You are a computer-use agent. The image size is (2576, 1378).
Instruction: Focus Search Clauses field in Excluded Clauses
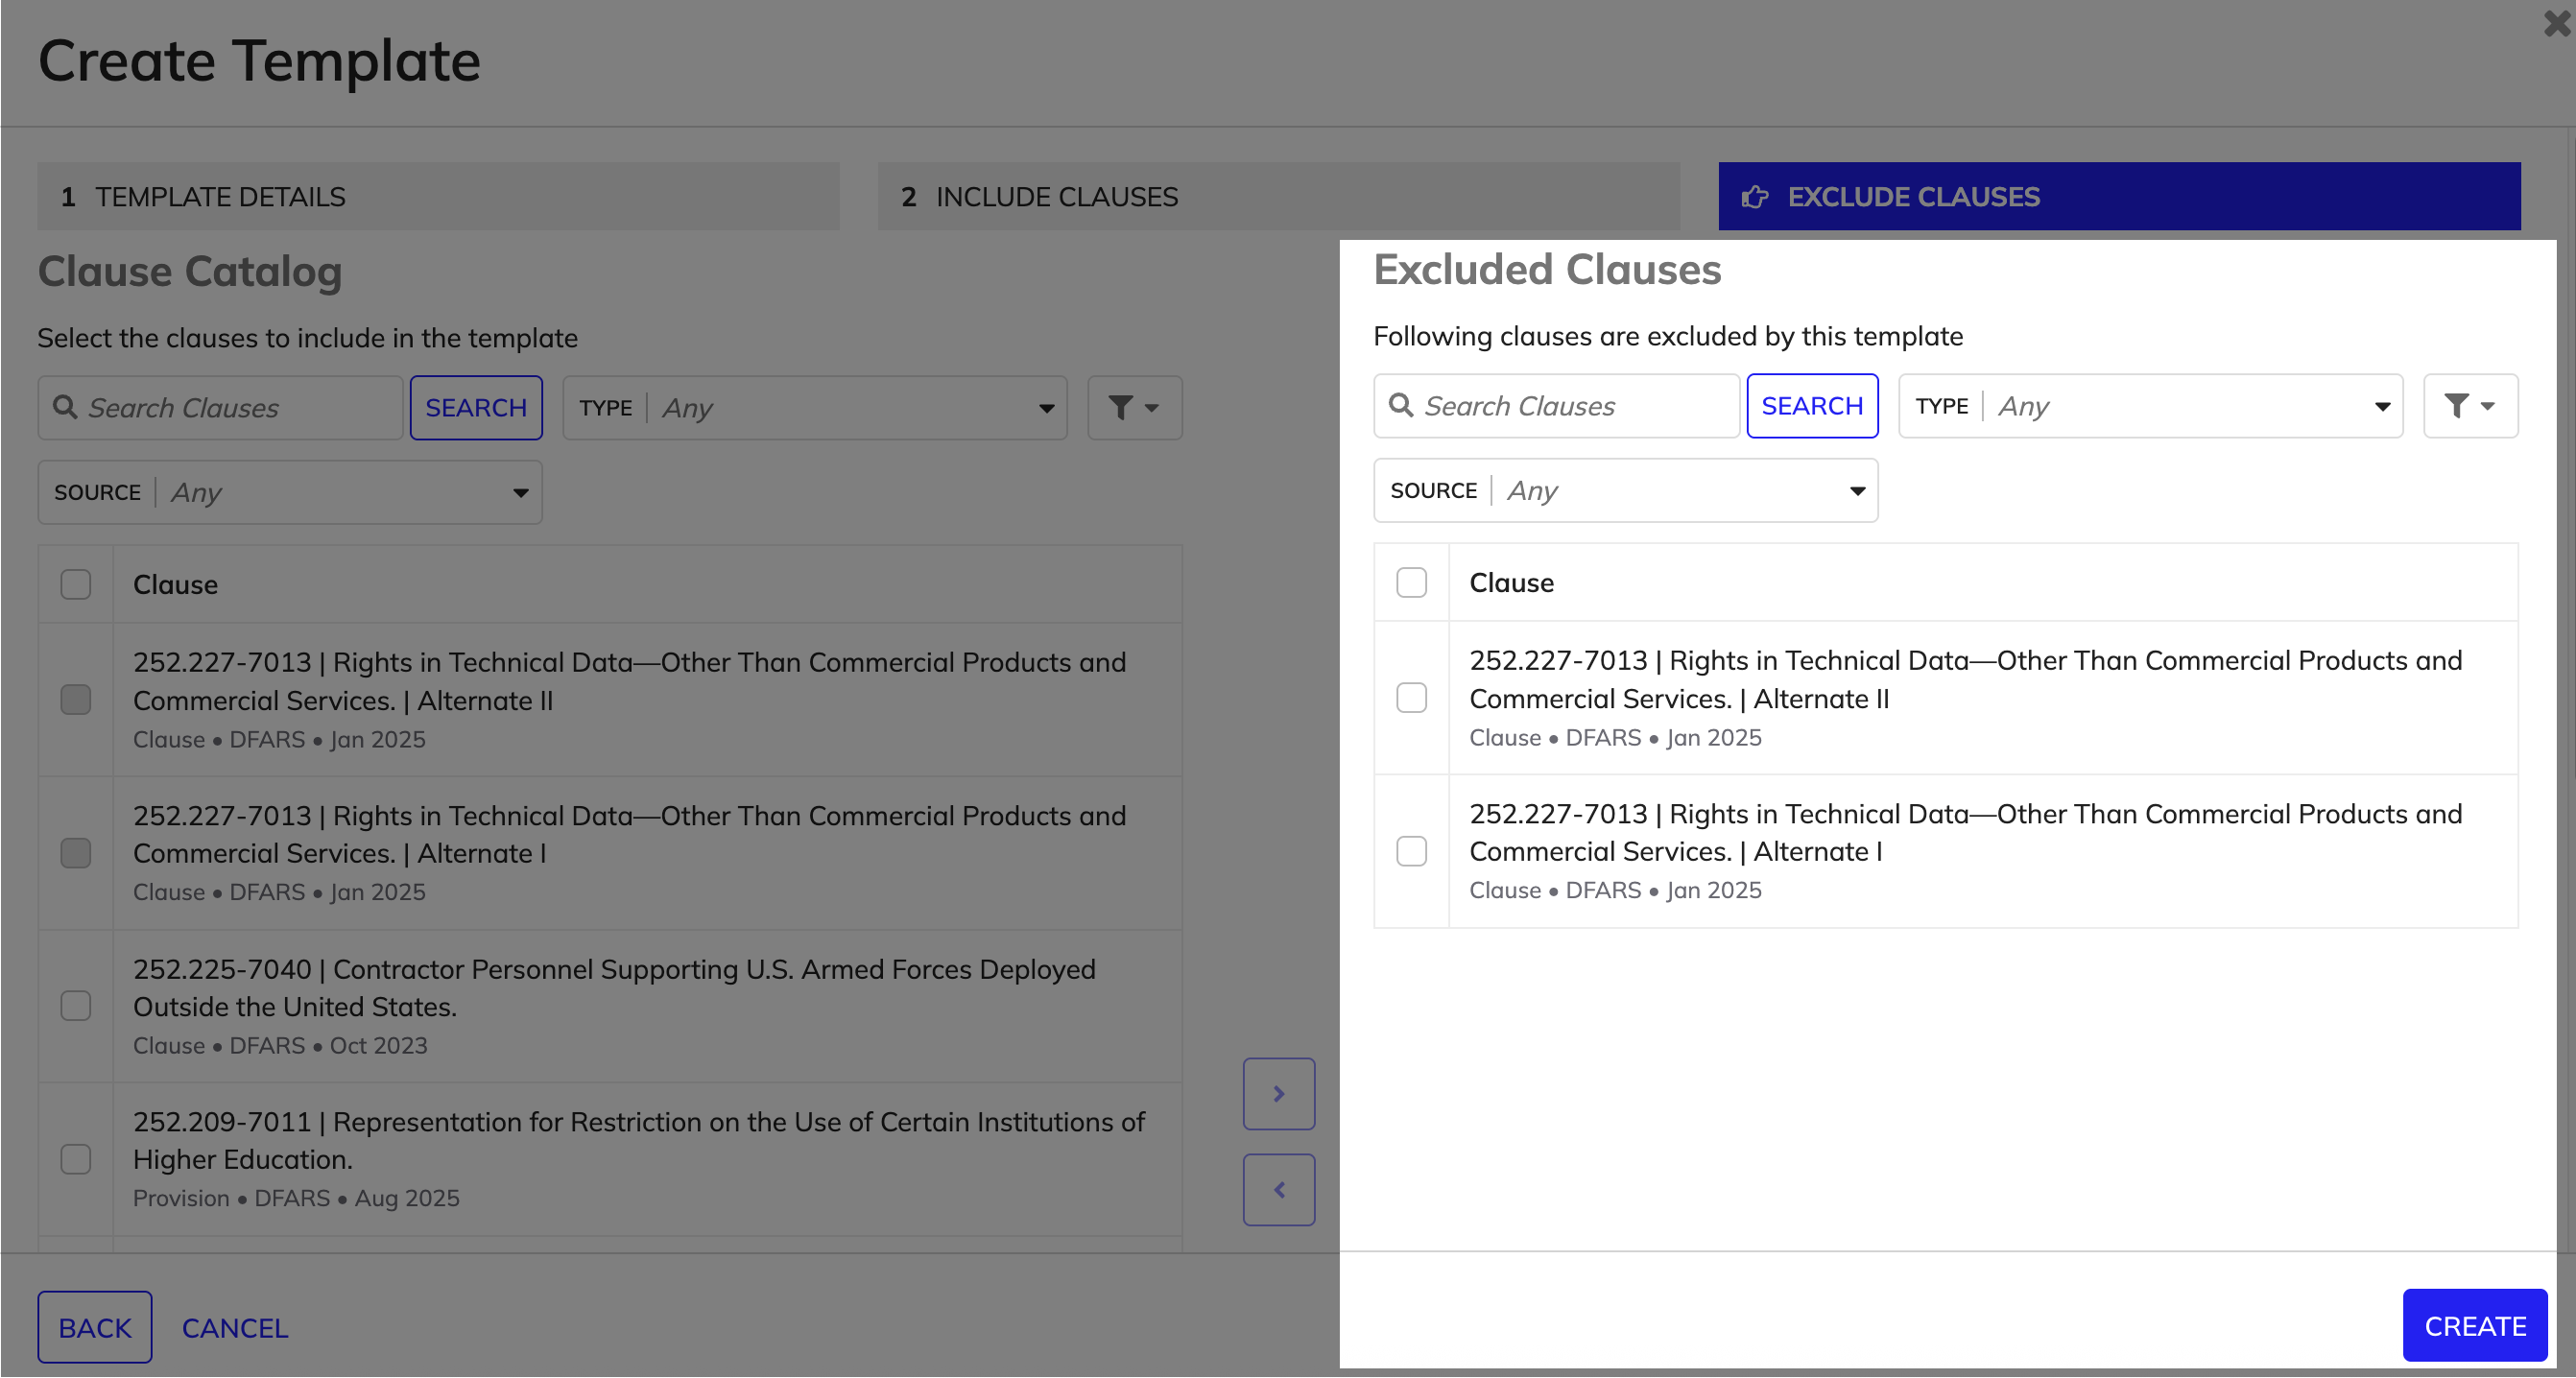1556,406
